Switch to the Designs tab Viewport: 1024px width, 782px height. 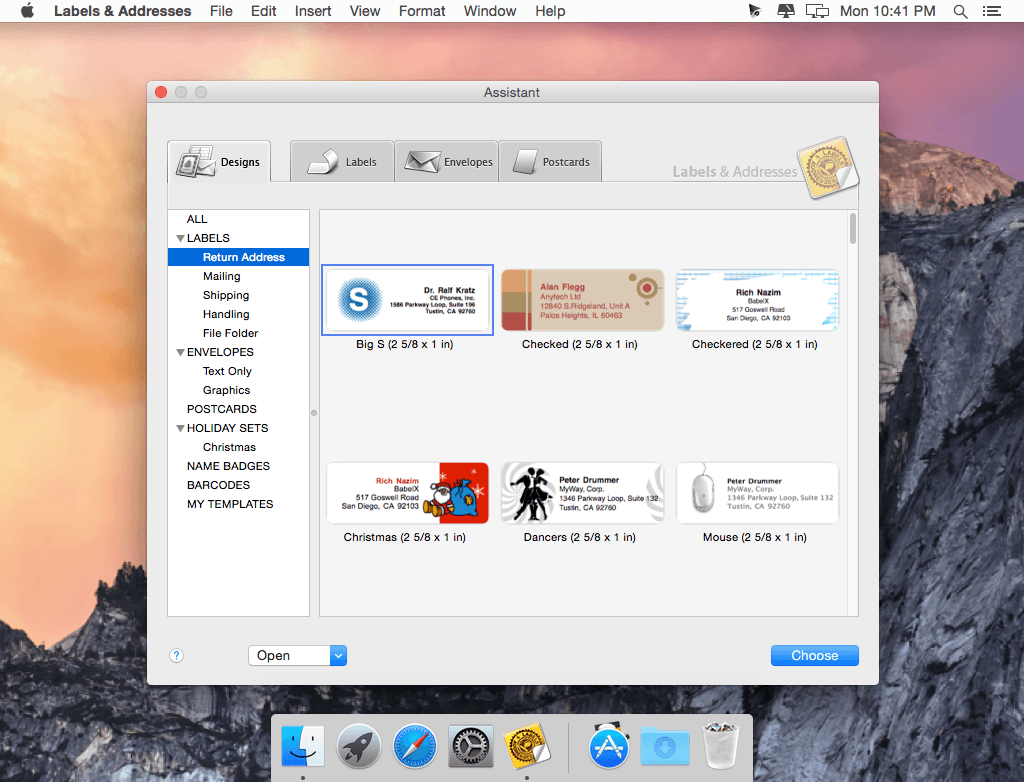[219, 161]
